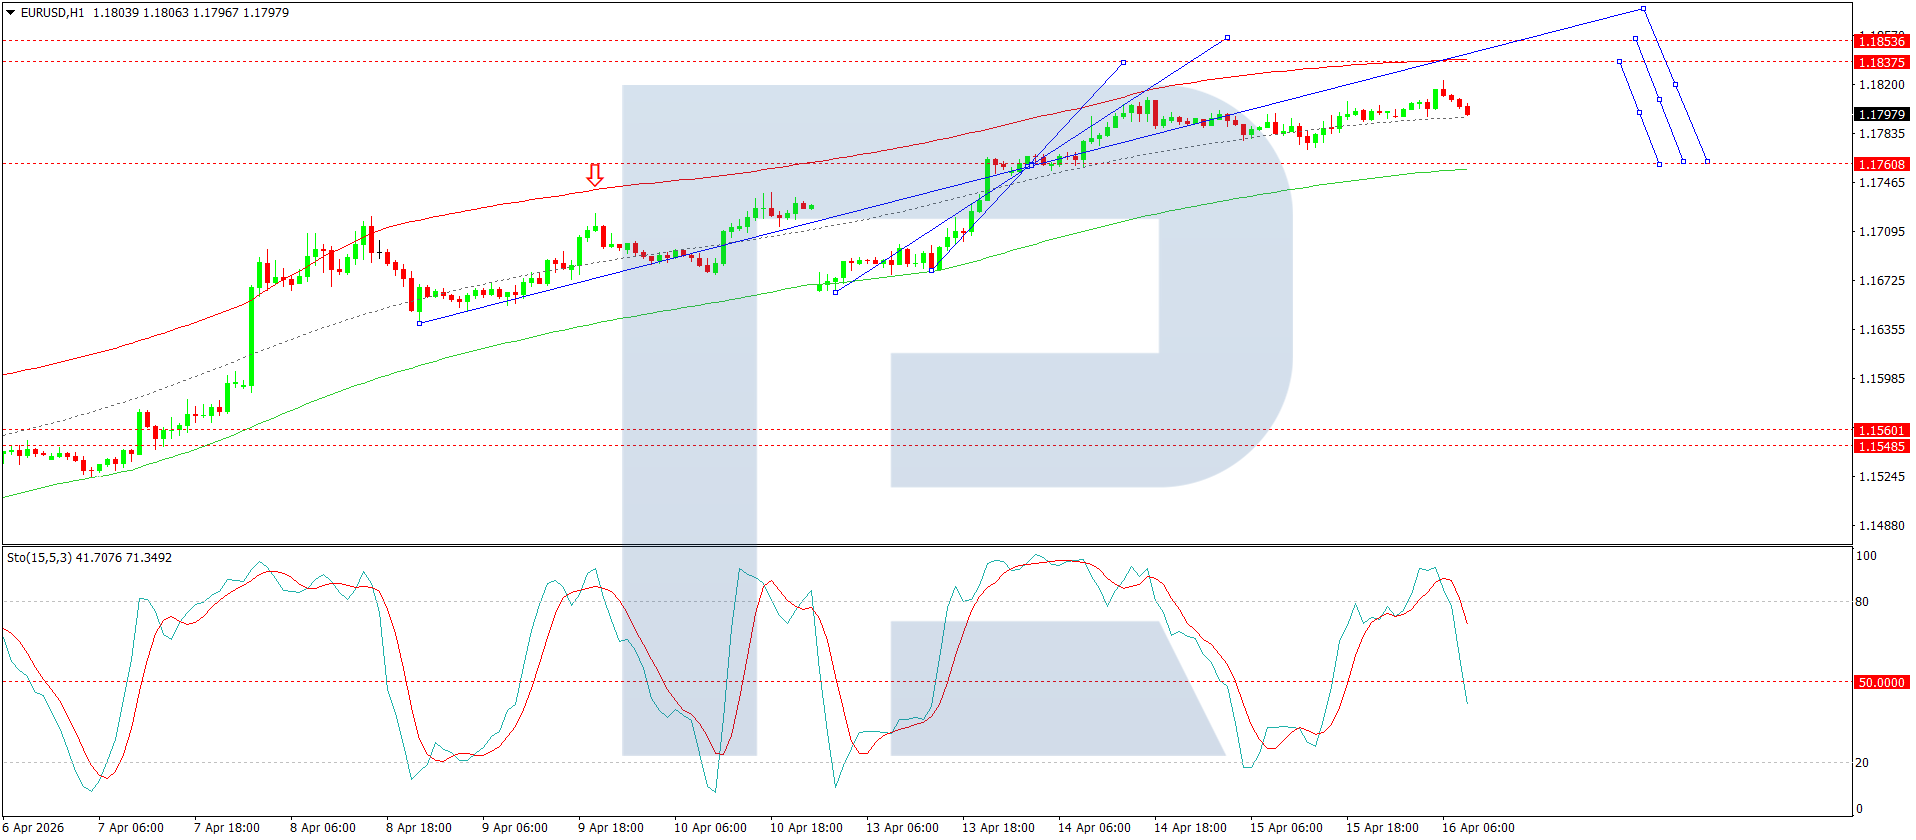Click the 8 Apr 06:00 time label
The height and width of the screenshot is (840, 1916).
pyautogui.click(x=323, y=828)
